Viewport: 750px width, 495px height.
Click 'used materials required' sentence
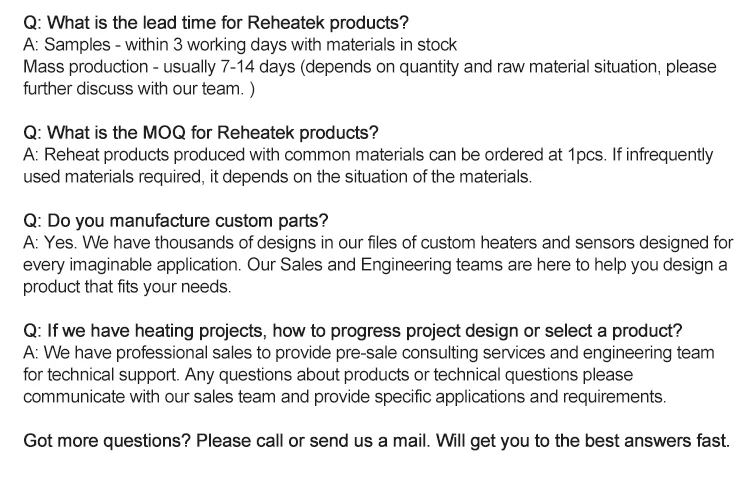click(277, 176)
